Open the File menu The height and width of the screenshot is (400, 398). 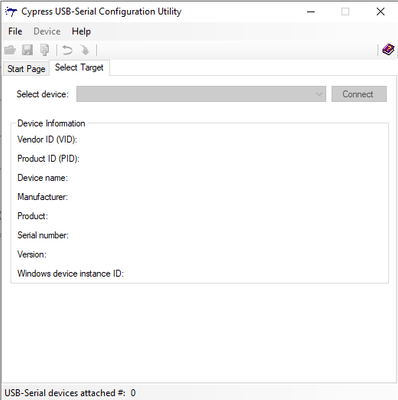point(15,31)
